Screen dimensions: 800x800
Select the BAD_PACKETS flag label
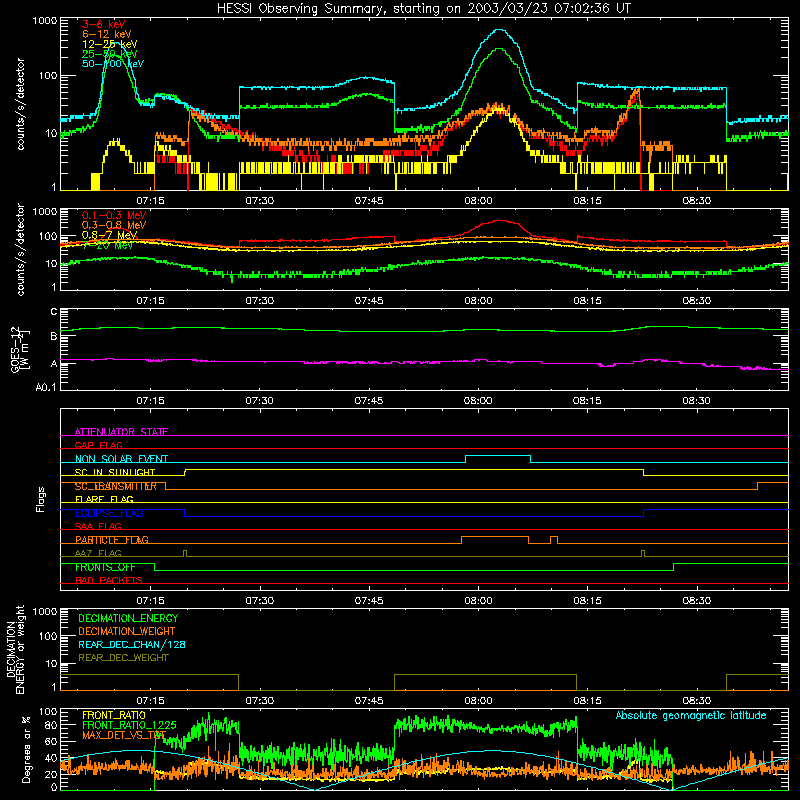pos(109,580)
